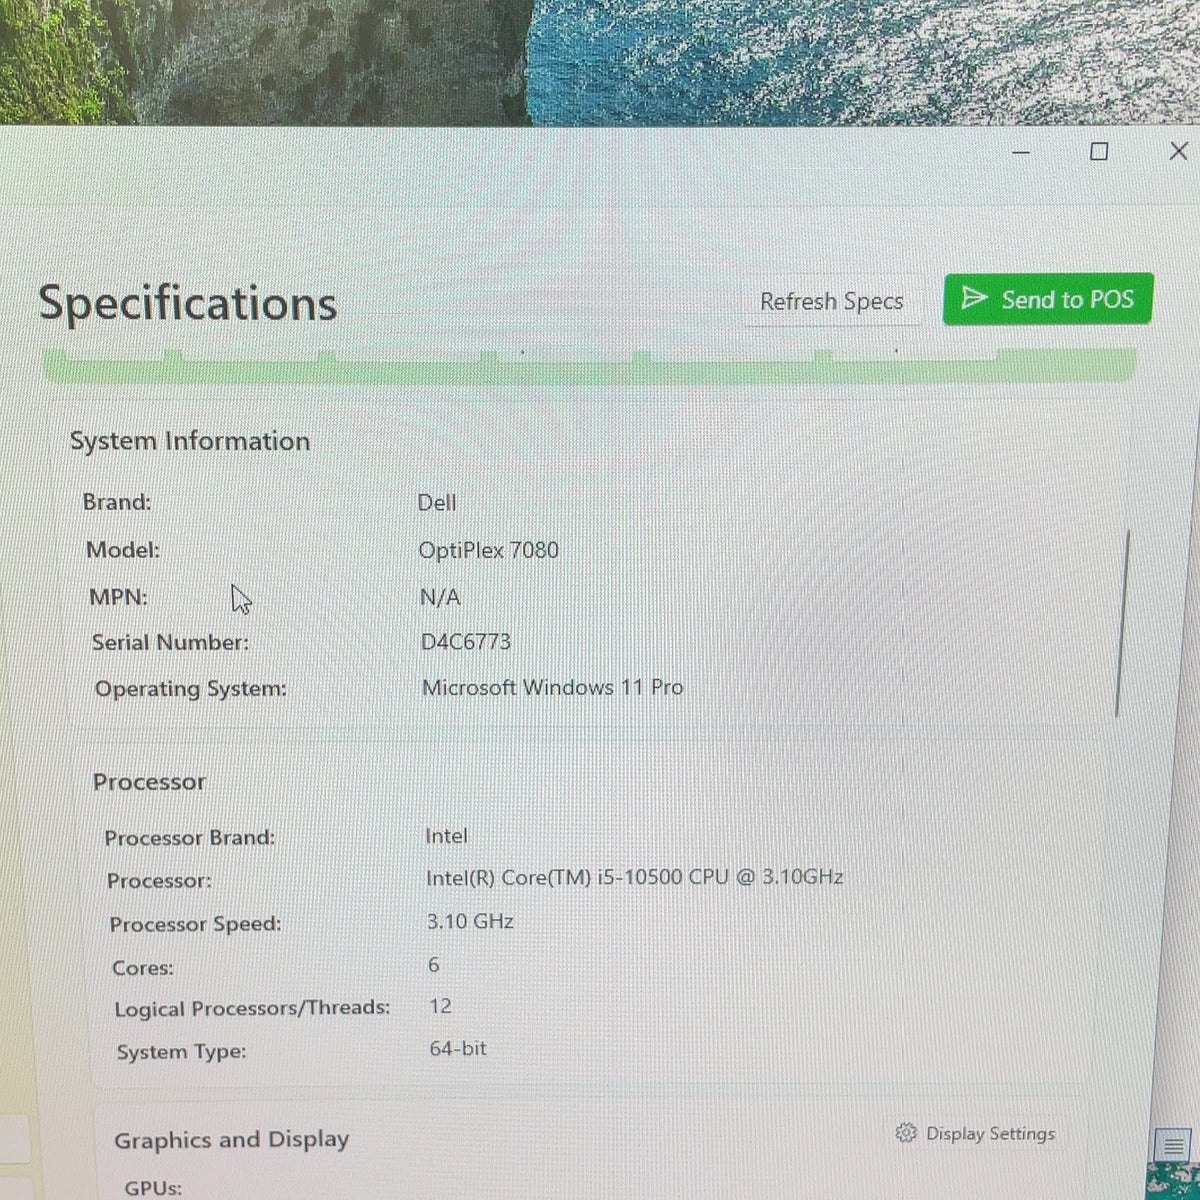The image size is (1200, 1200).
Task: Click the System Information heading
Action: tap(190, 441)
